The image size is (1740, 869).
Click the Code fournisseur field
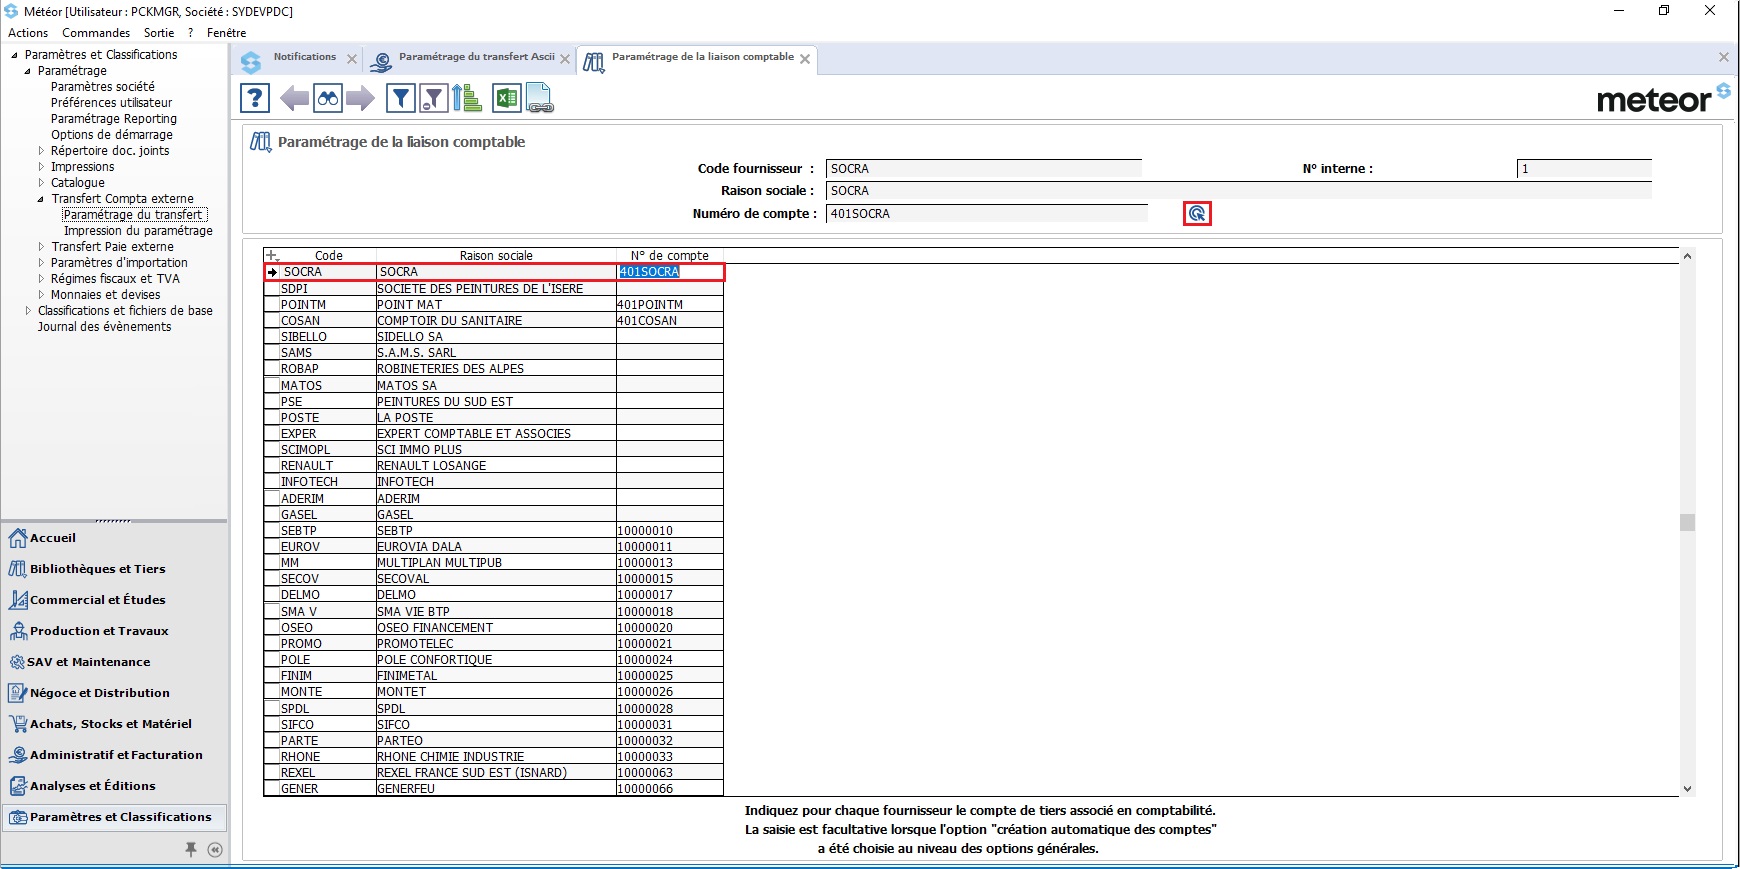984,169
